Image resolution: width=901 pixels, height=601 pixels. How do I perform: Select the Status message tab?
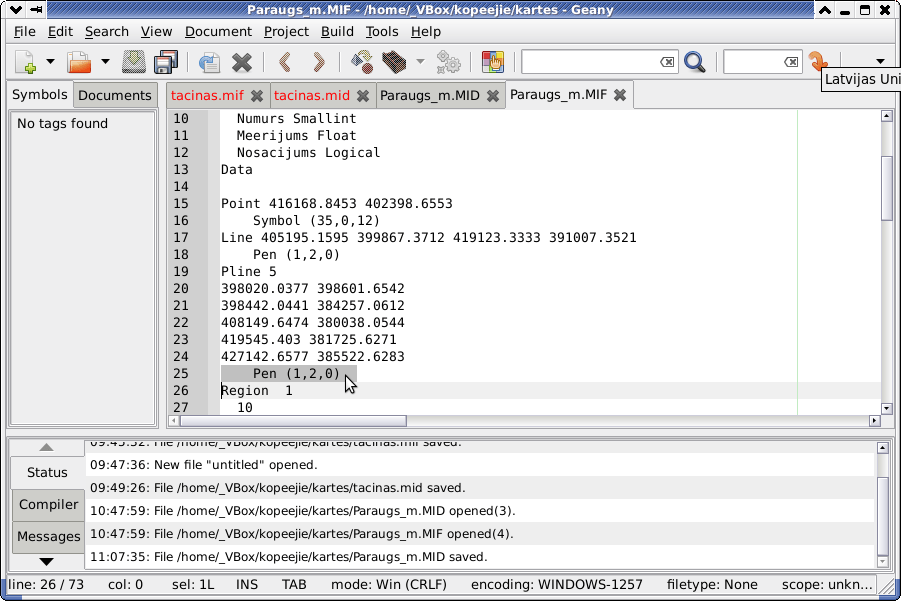coord(47,472)
